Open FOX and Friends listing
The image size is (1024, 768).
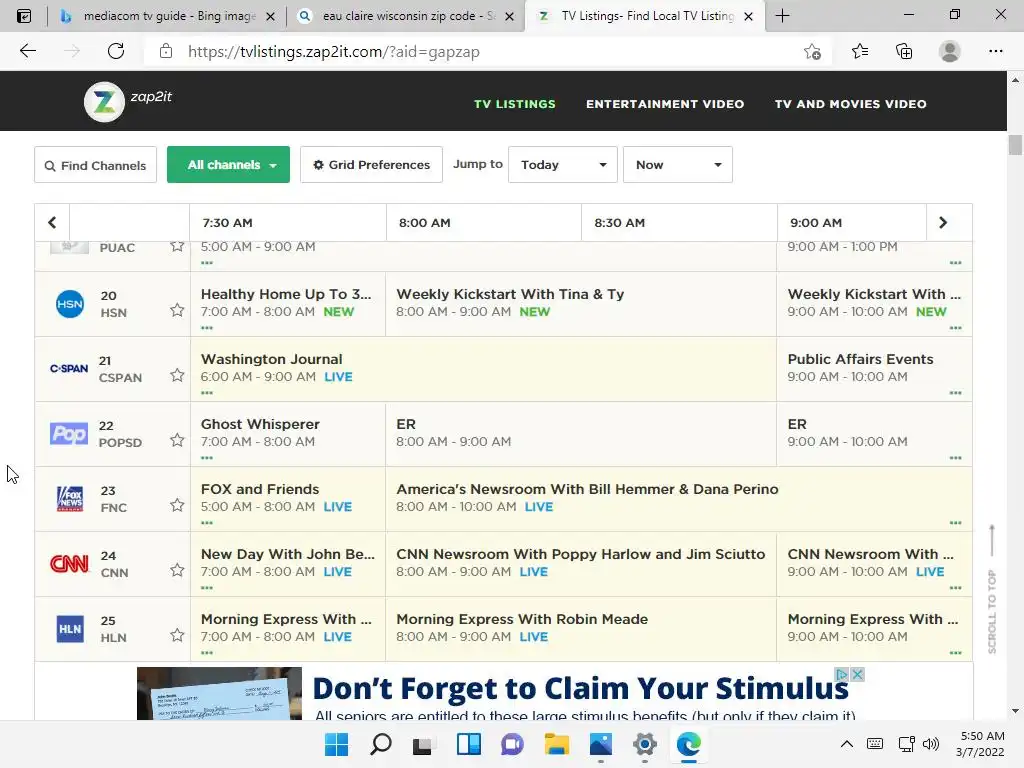click(288, 498)
